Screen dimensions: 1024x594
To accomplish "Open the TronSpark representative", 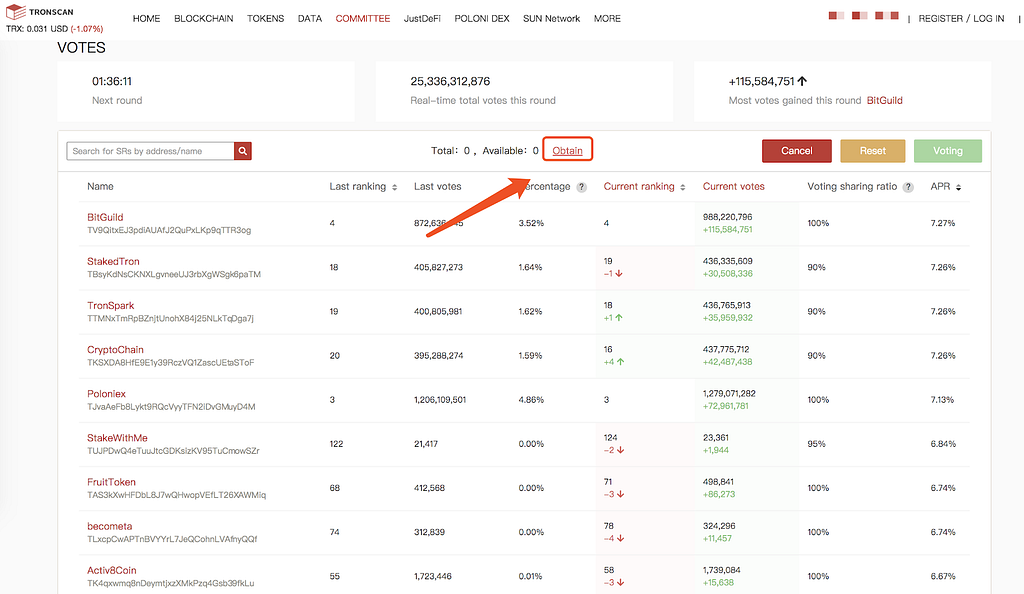I will 110,305.
